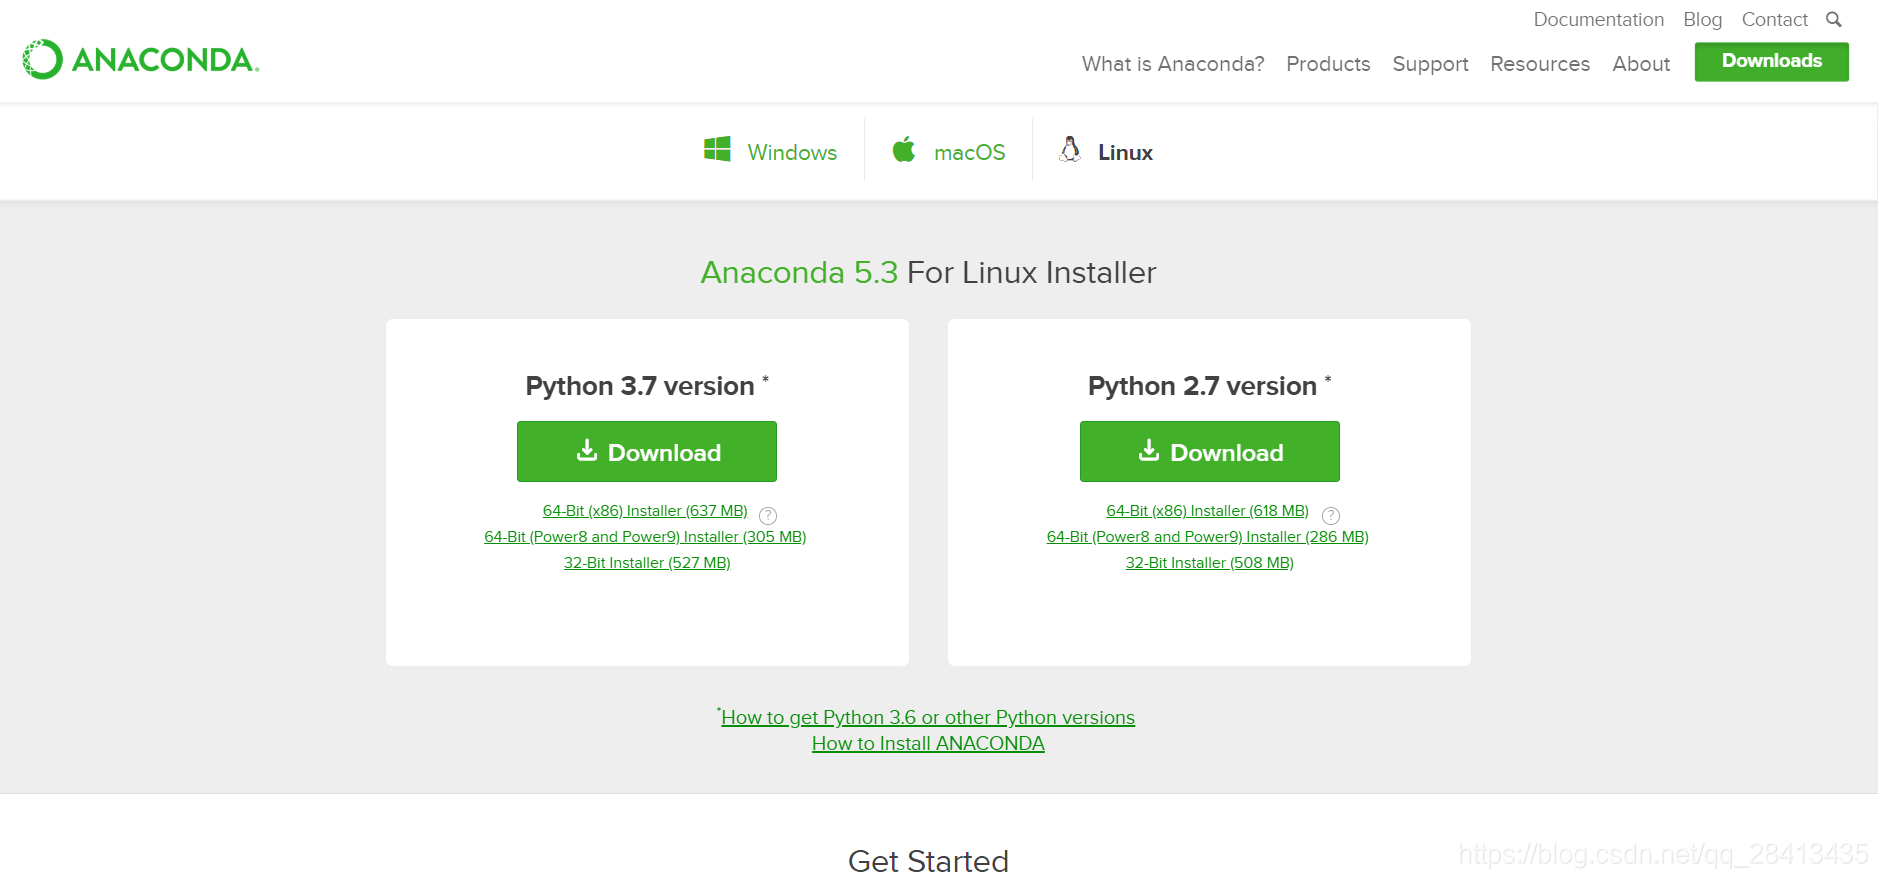Click Anaconda 5.3 For Linux Installer title
Viewport: 1878px width, 878px height.
(928, 272)
